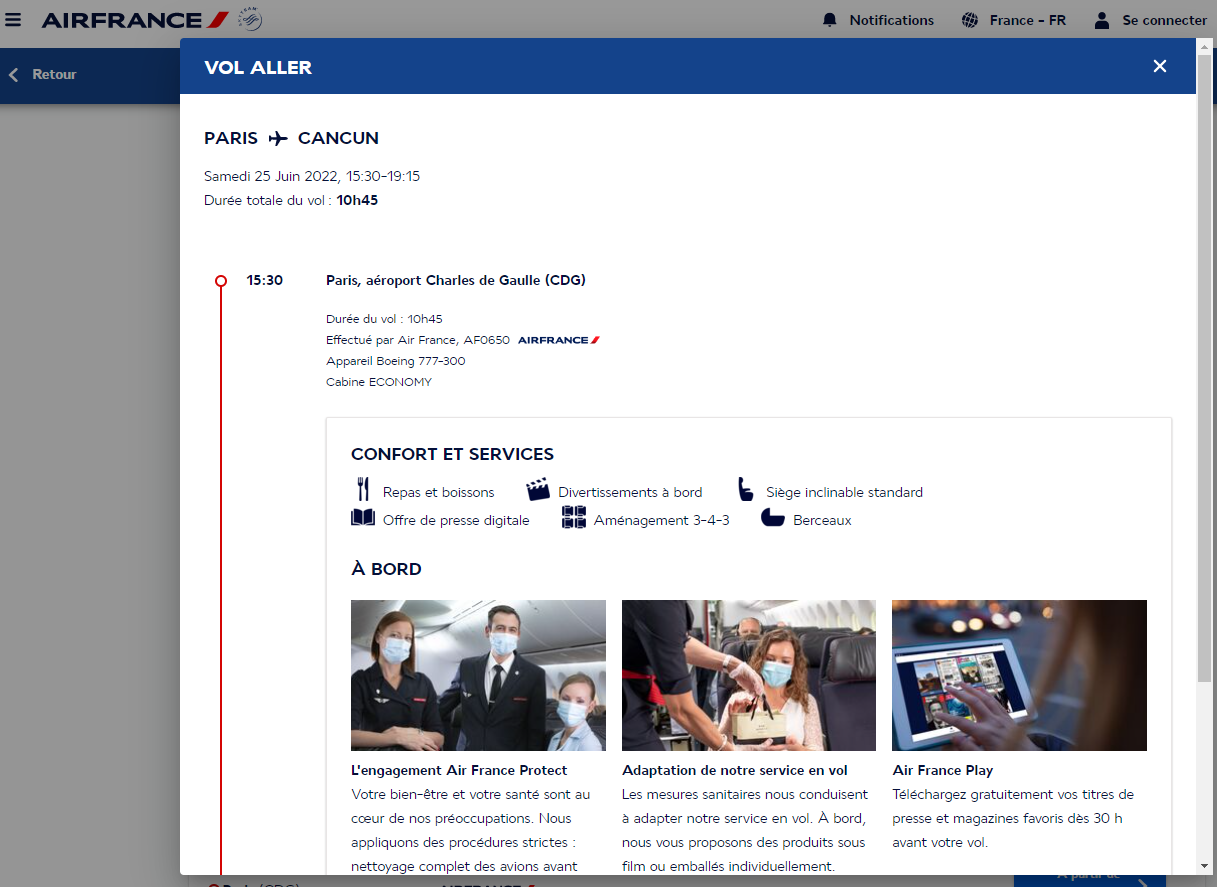Click Paris, aéroport Charles de Gaulle (CDG)
The height and width of the screenshot is (887, 1217).
tap(456, 281)
